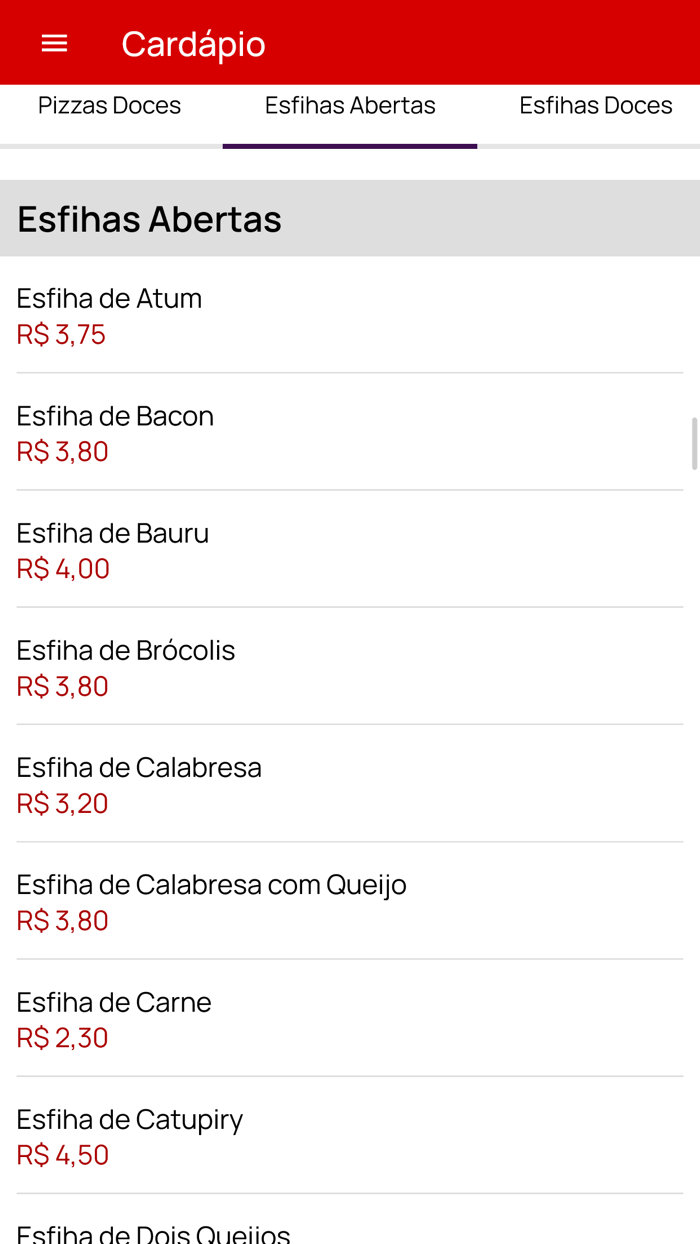Open the Esfiha de Bauru menu entry

coord(112,532)
